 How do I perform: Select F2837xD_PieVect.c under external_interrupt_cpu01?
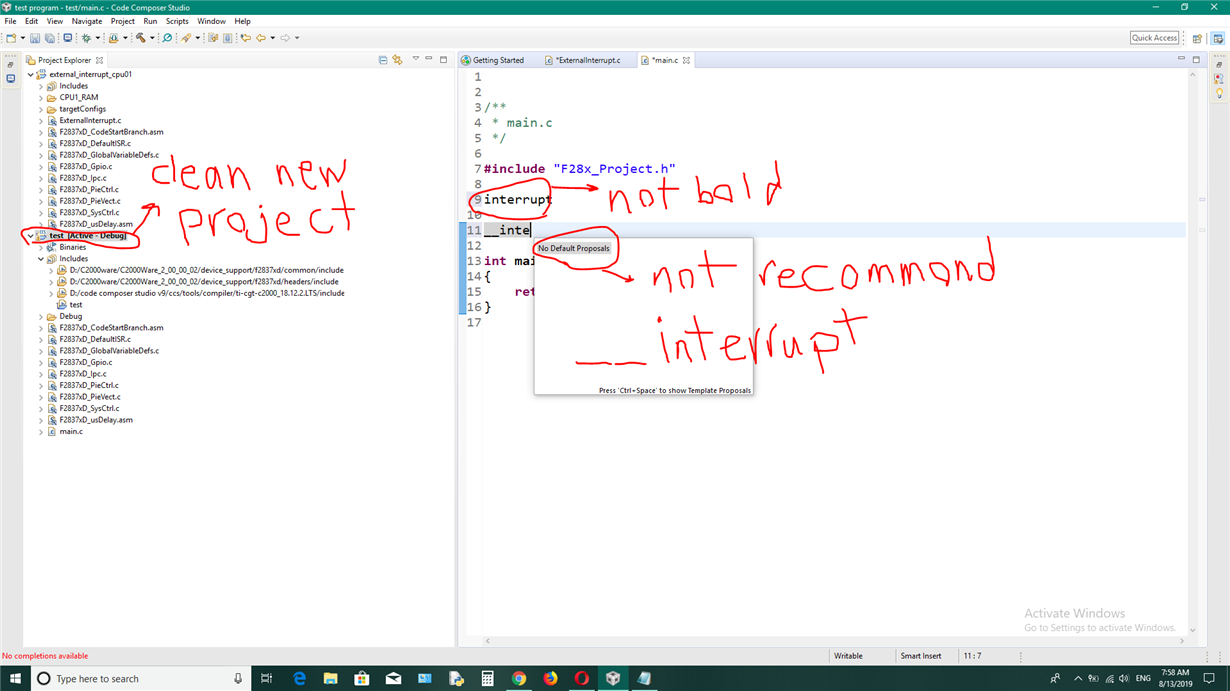click(90, 201)
